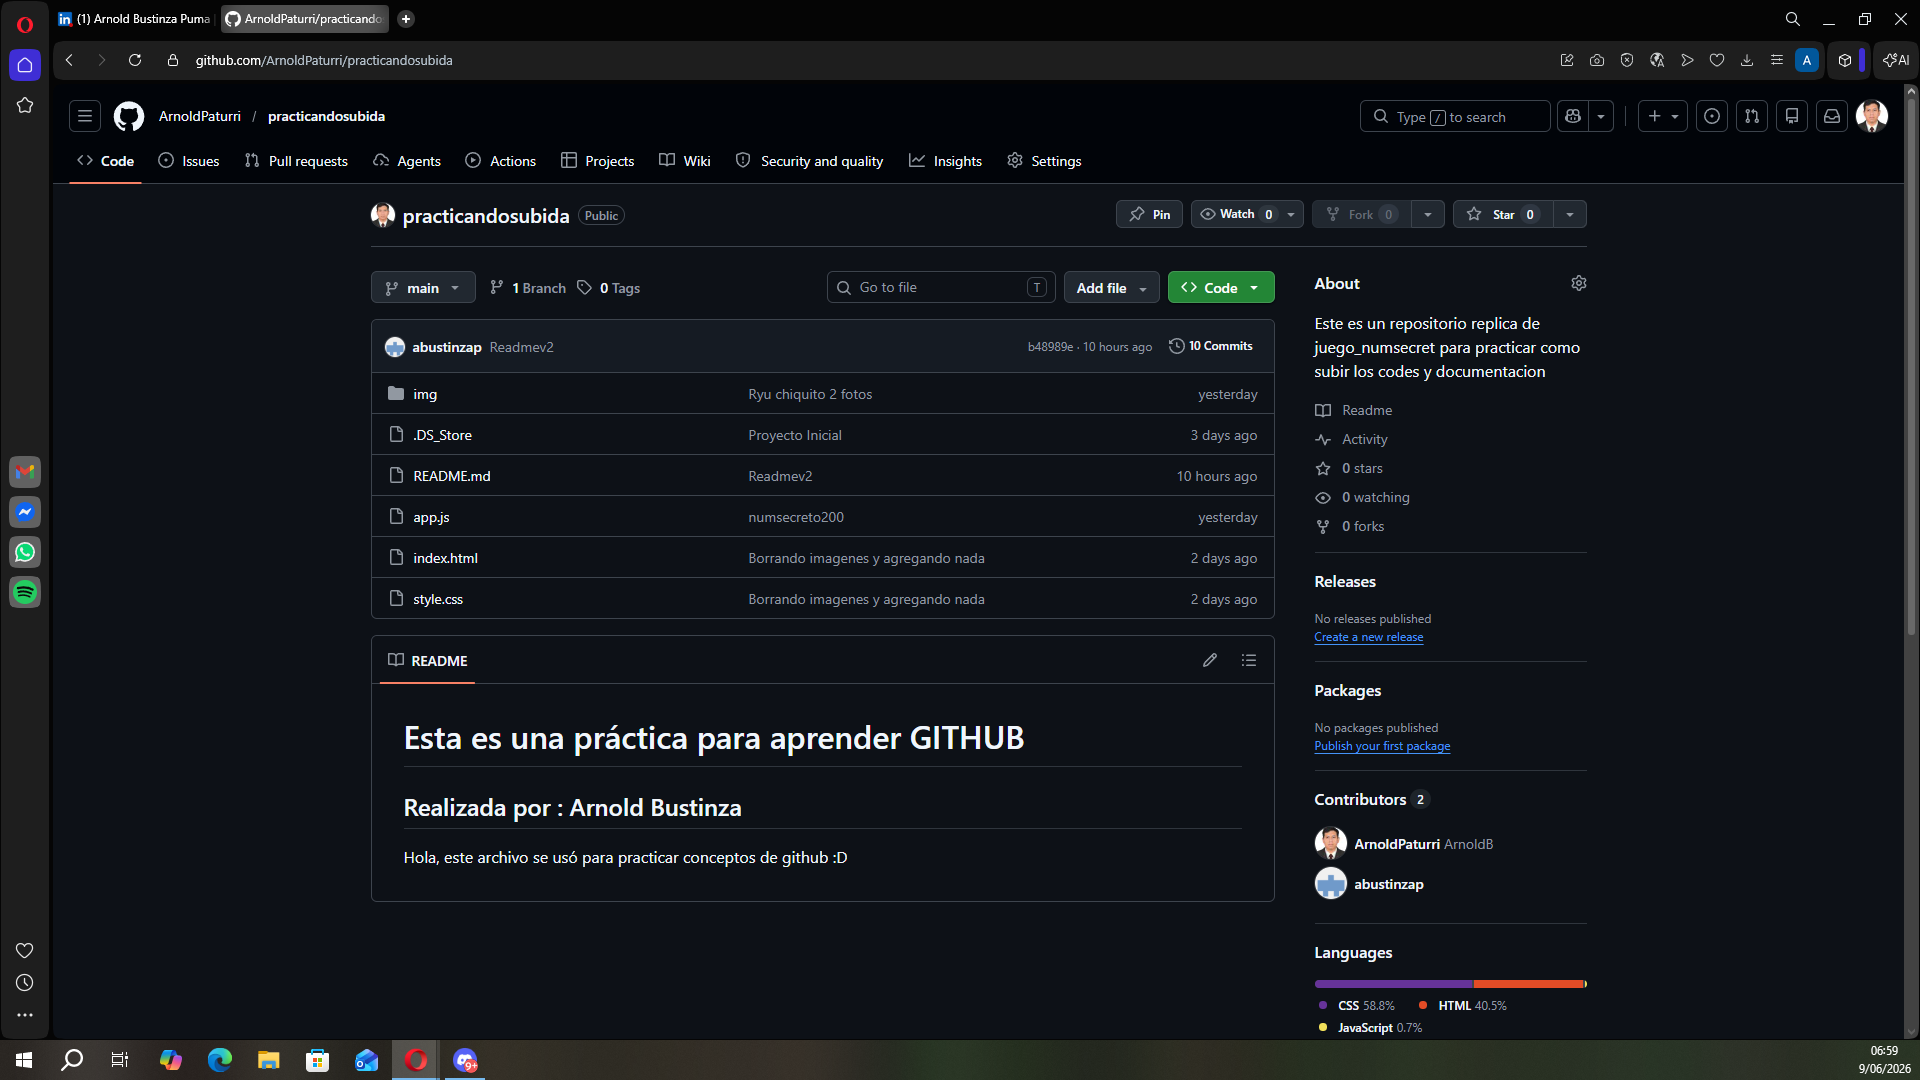This screenshot has height=1080, width=1920.
Task: Open the notifications inbox icon
Action: [1832, 117]
